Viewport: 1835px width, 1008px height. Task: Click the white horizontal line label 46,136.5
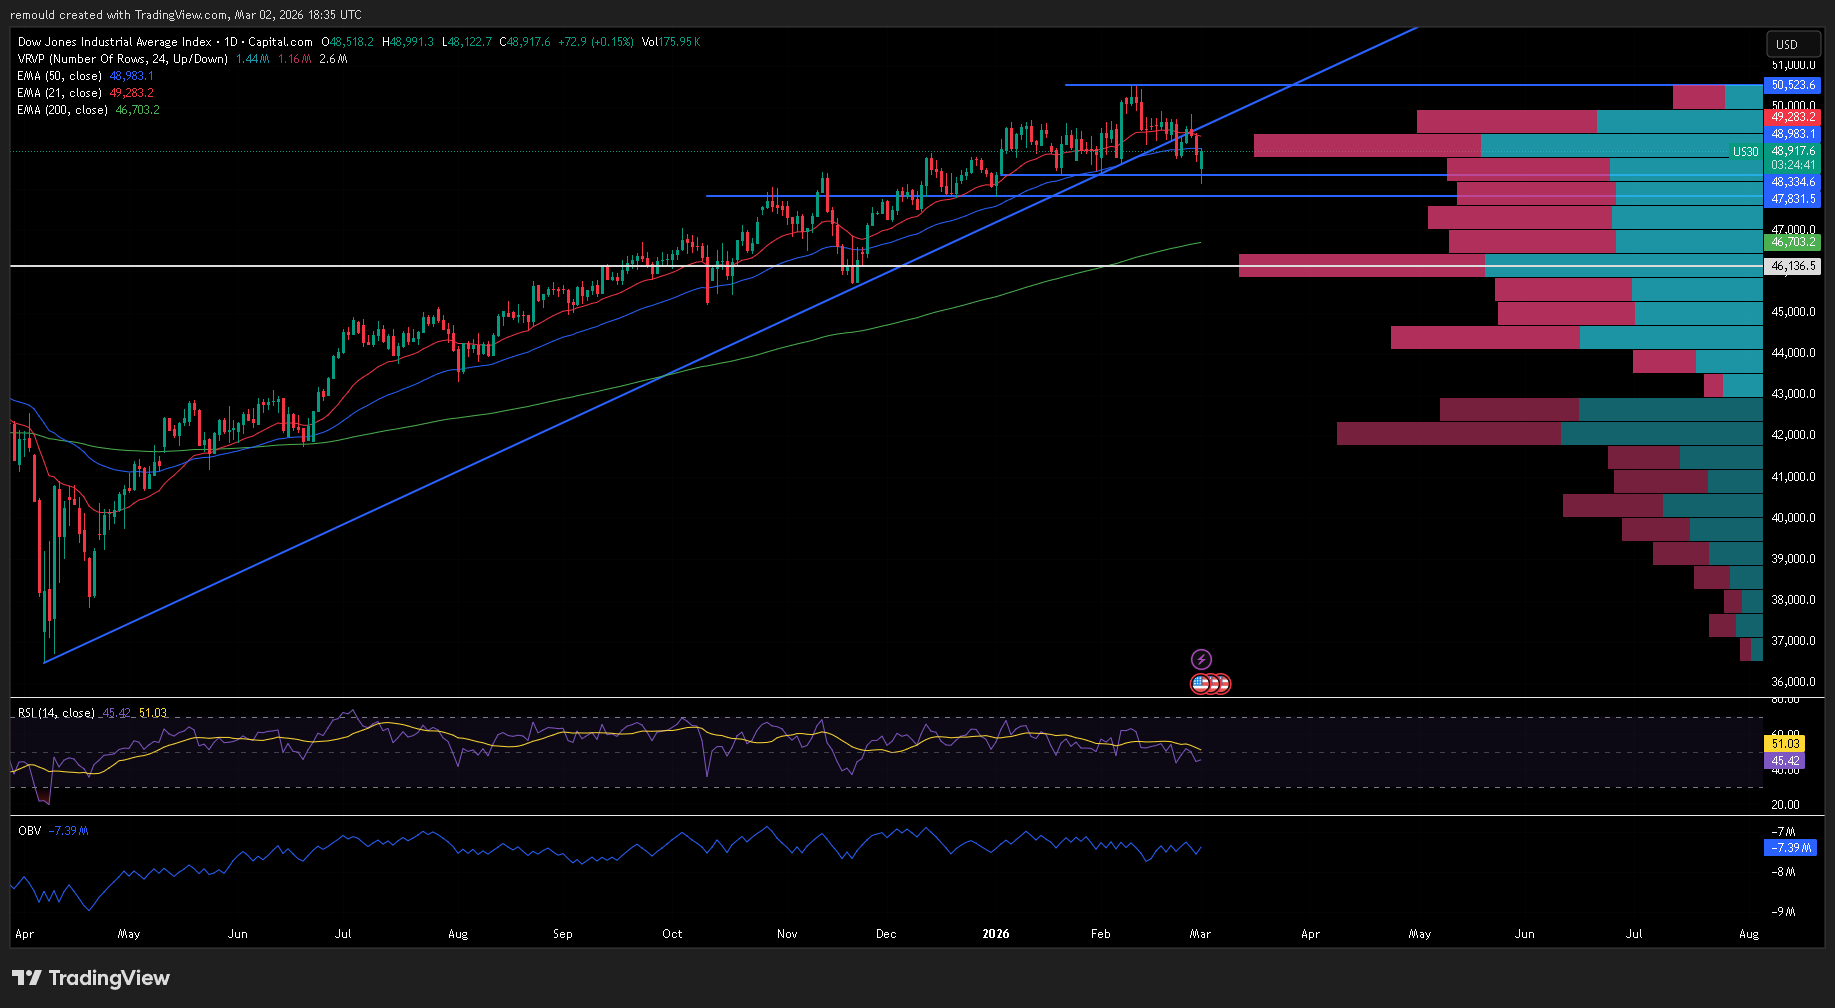pyautogui.click(x=1793, y=266)
